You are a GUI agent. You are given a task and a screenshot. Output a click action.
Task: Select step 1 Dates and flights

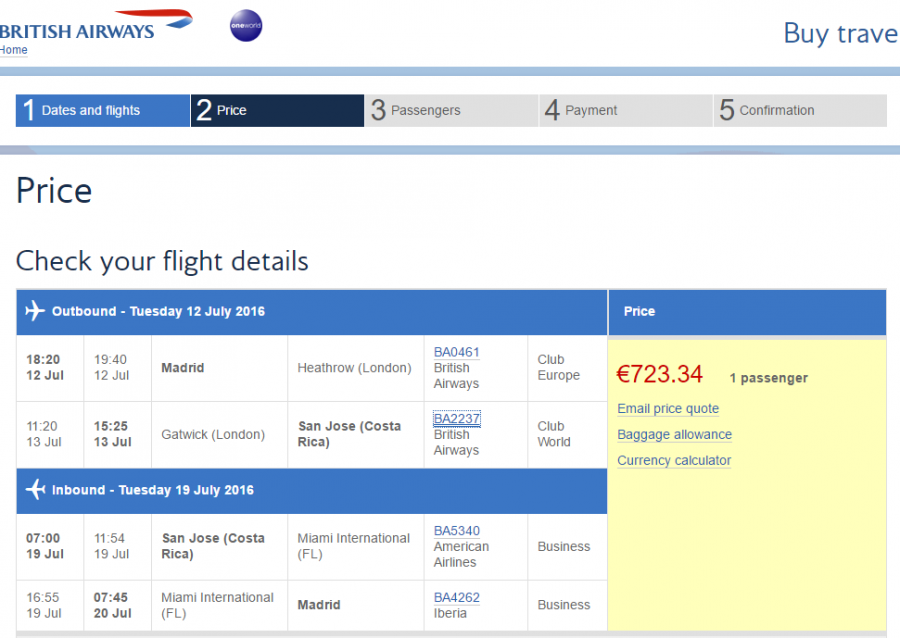click(102, 111)
